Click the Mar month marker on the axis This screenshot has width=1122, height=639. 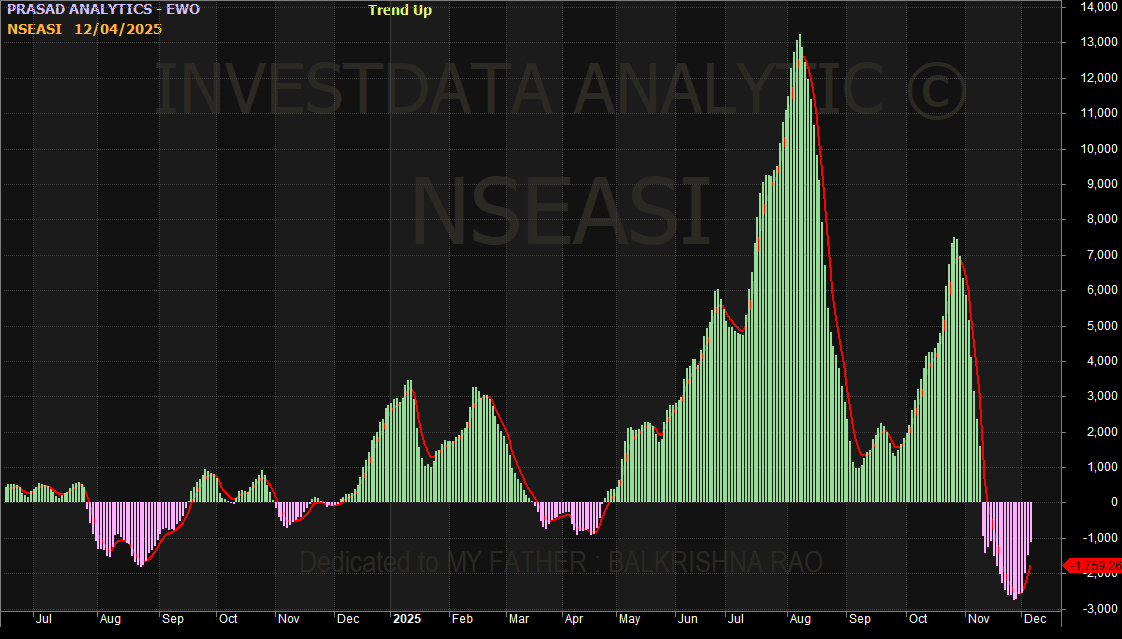click(x=520, y=619)
